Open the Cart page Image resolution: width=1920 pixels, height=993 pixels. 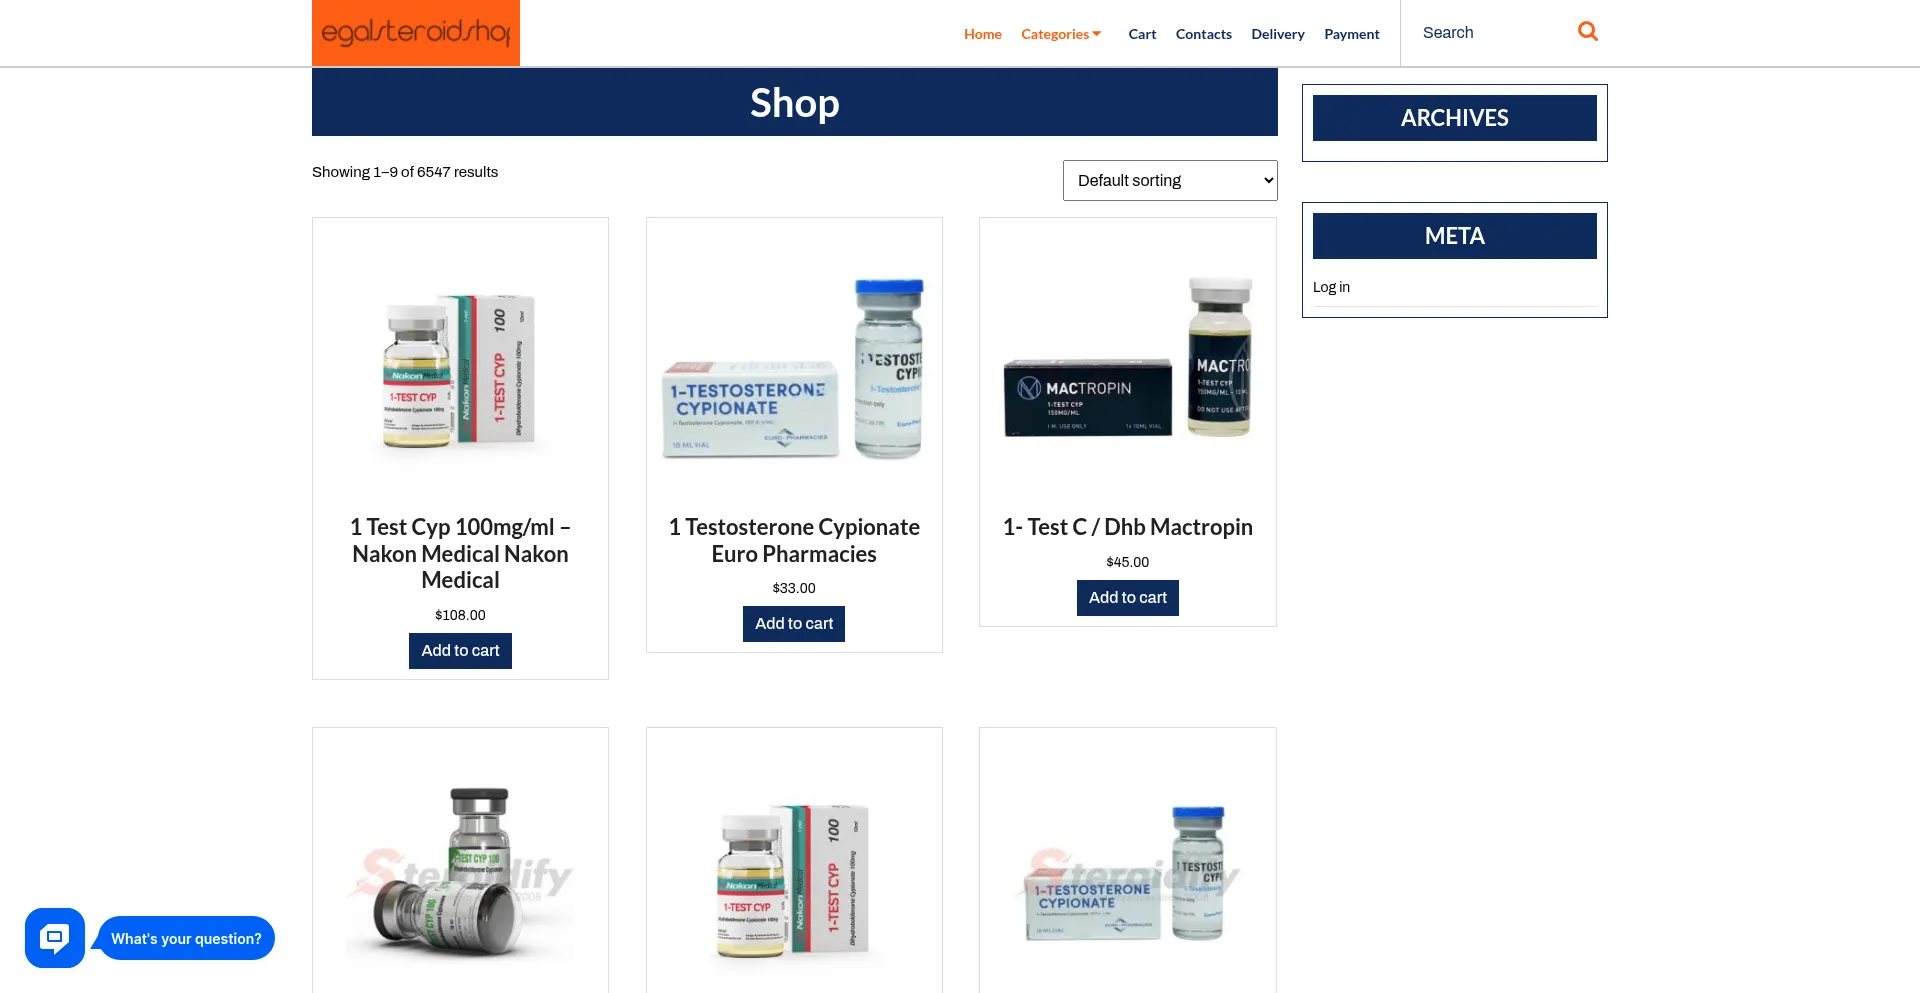click(1142, 34)
